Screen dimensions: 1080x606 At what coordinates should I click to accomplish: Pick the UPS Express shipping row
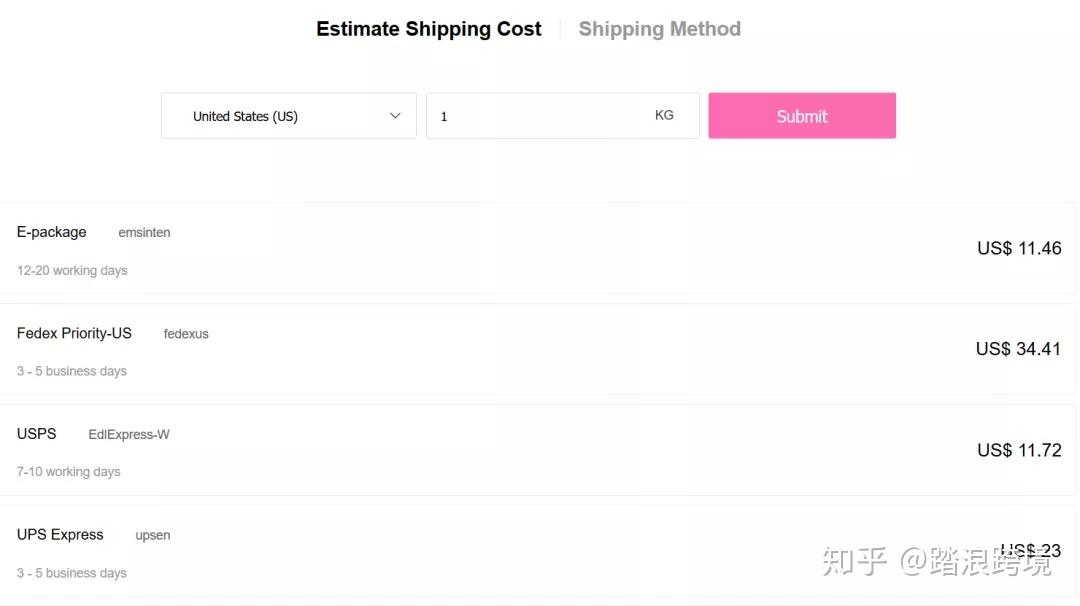click(x=60, y=535)
